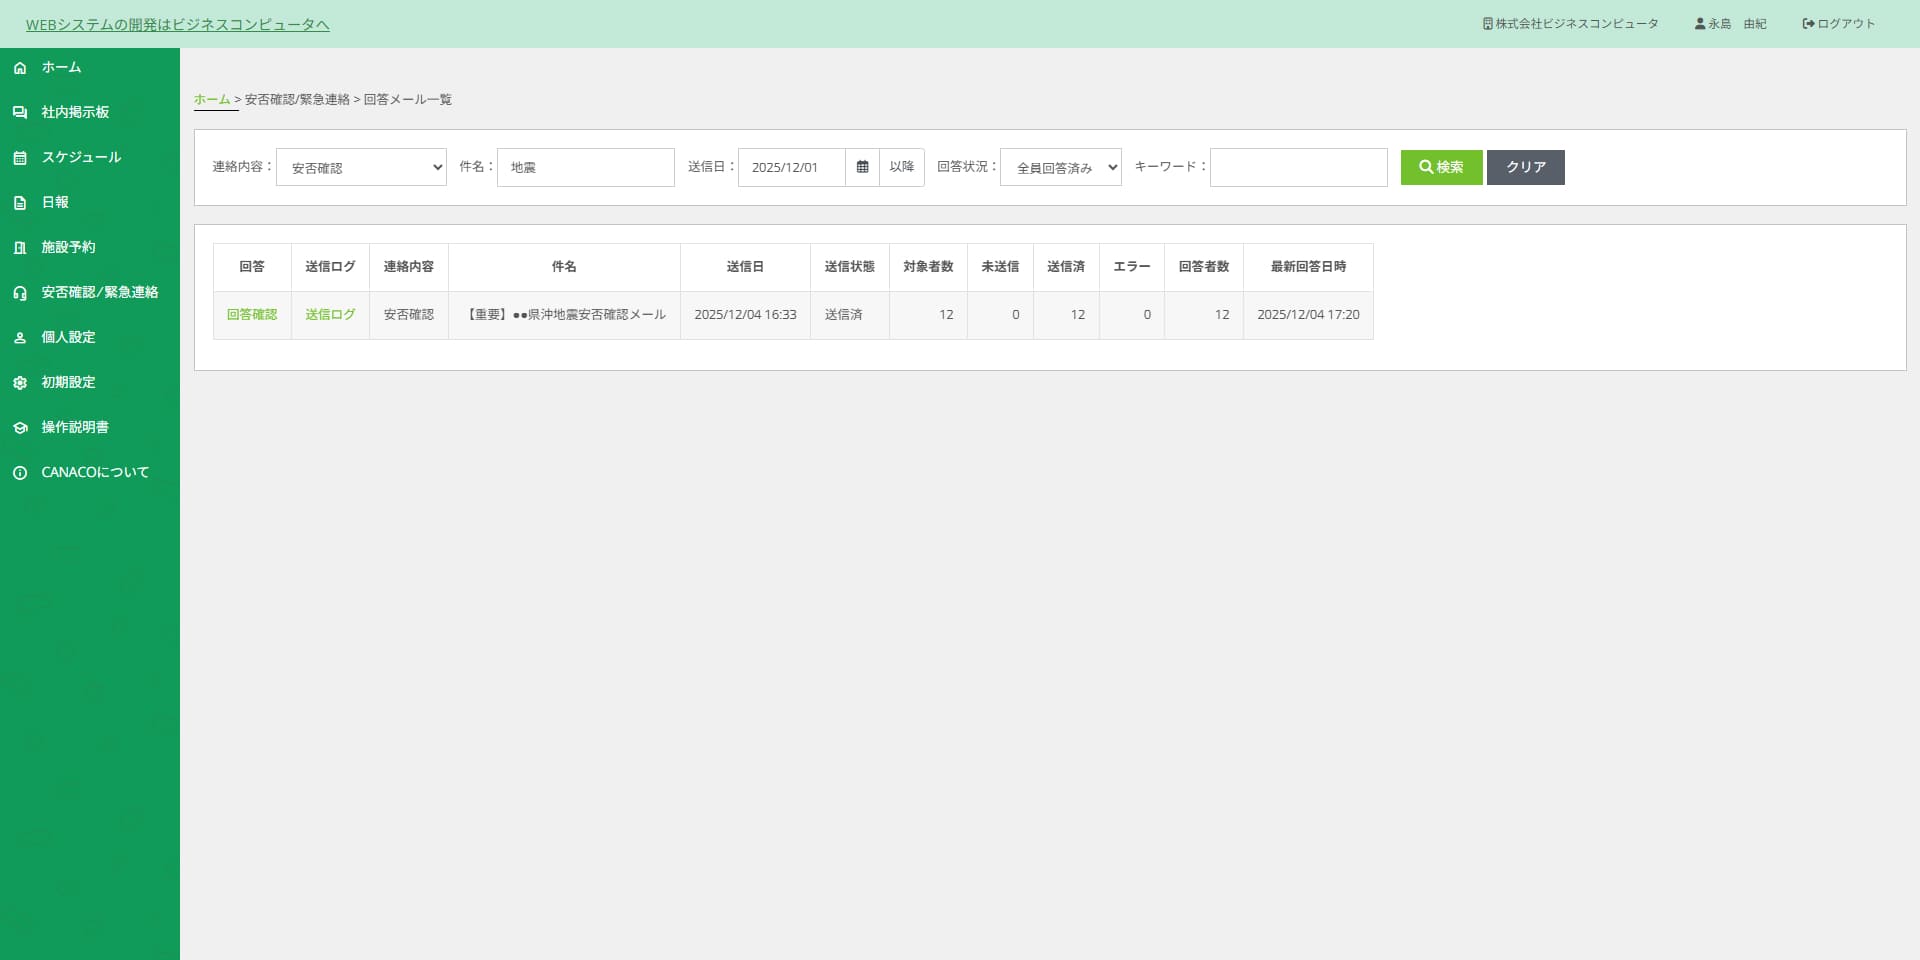Open the 送信ログ link in table row
Image resolution: width=1920 pixels, height=960 pixels.
330,314
